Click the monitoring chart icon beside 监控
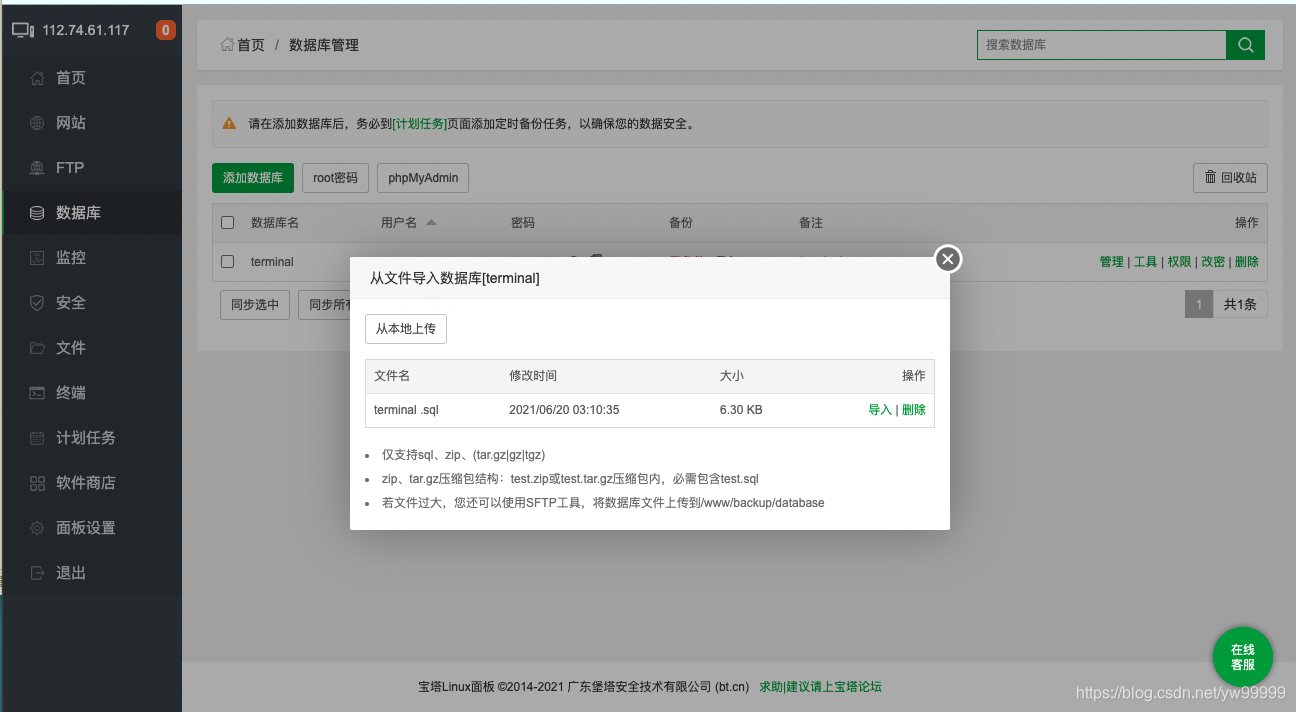 (38, 258)
